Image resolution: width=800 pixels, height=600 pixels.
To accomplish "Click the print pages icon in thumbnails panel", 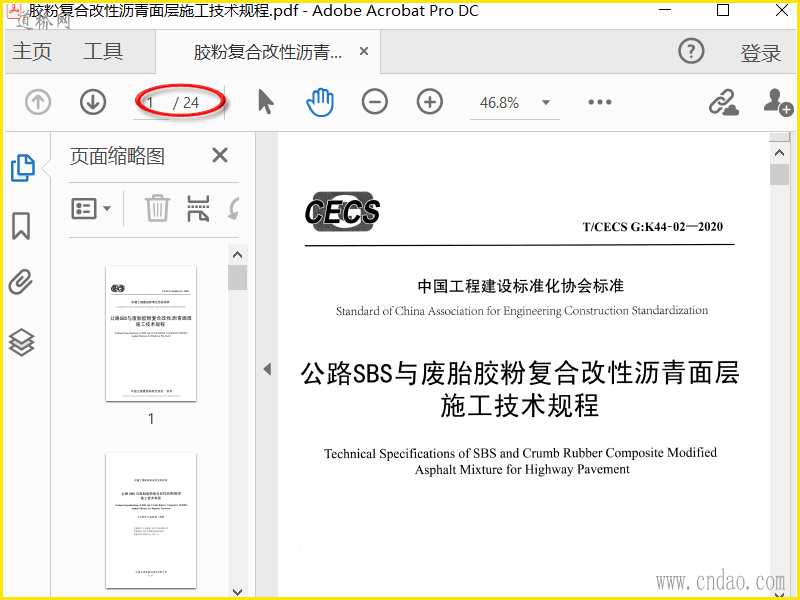I will click(198, 208).
